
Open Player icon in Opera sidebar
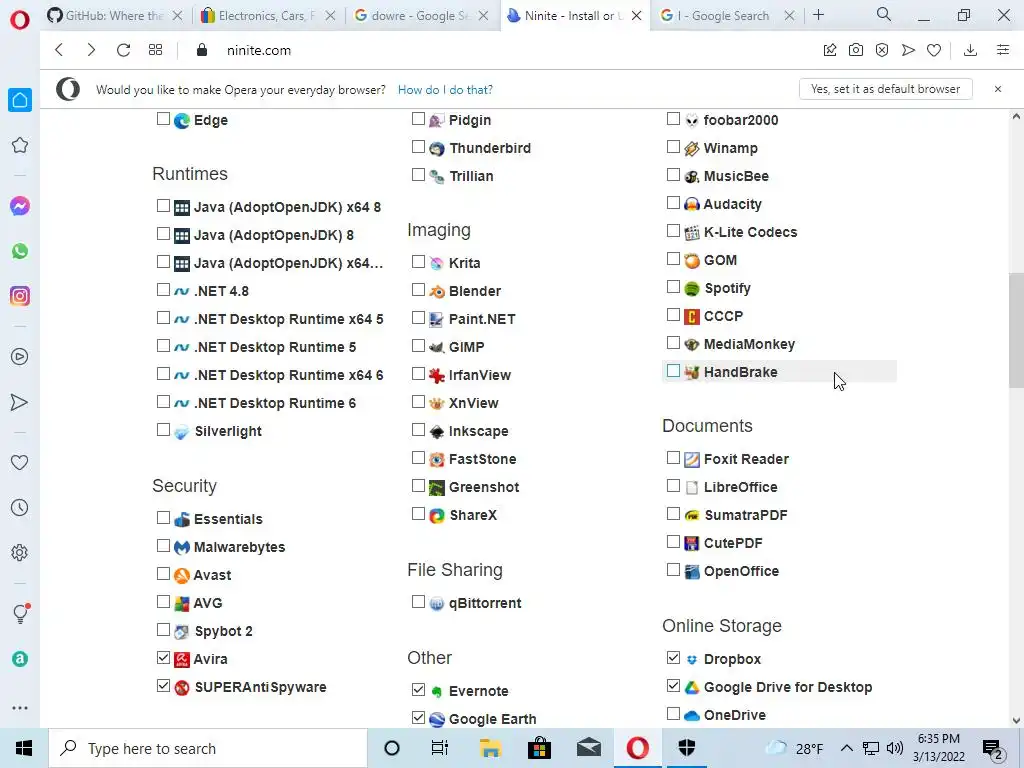[x=20, y=357]
